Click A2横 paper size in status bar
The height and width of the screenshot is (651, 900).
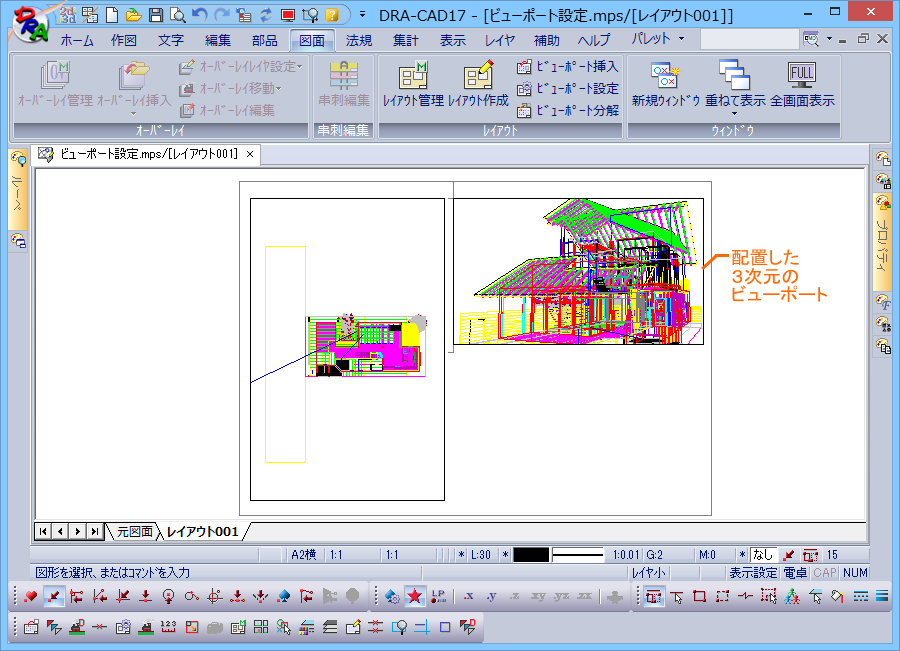304,555
